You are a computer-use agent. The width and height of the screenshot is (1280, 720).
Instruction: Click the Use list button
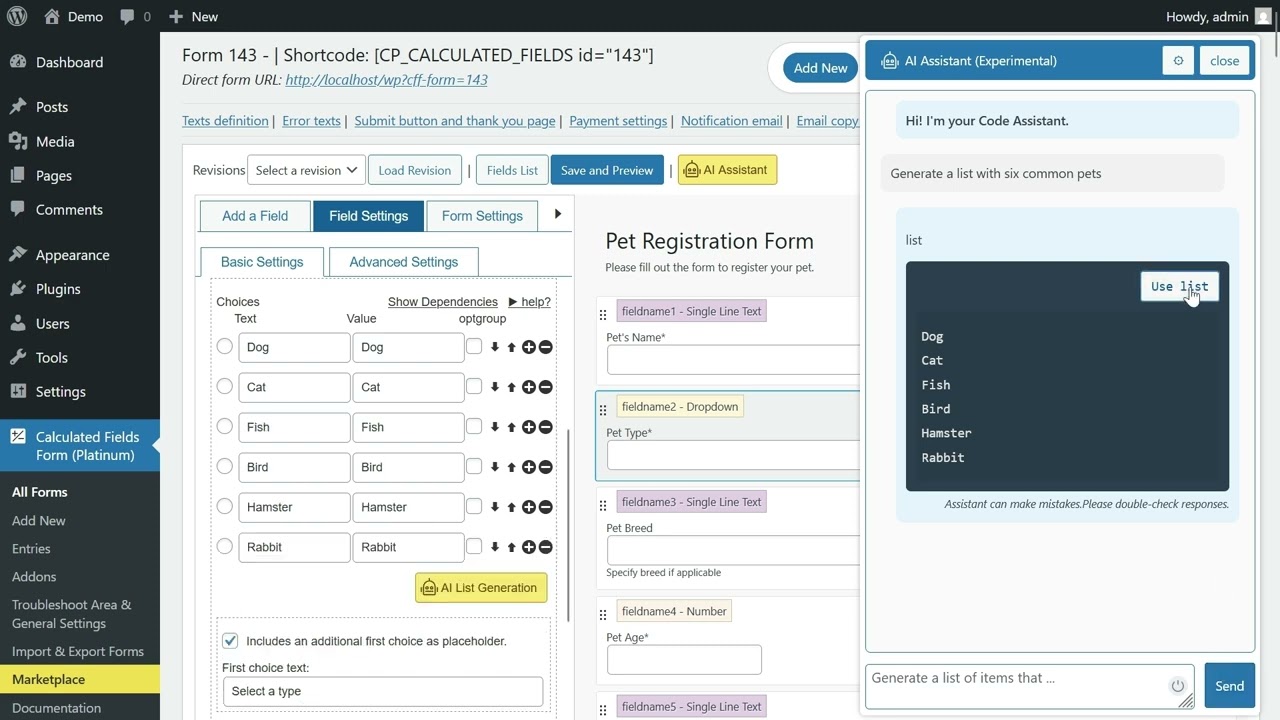click(x=1179, y=286)
